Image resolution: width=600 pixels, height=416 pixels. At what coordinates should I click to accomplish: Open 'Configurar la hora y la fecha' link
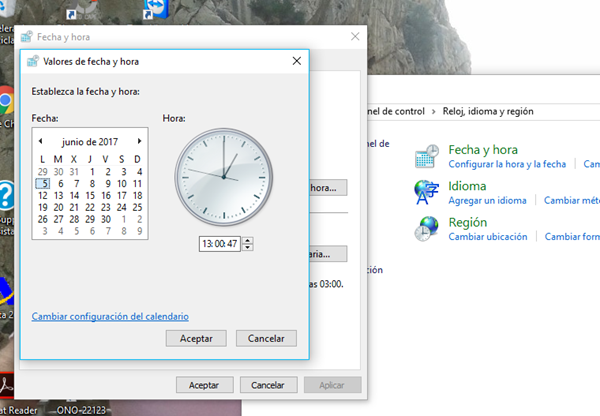pyautogui.click(x=507, y=164)
